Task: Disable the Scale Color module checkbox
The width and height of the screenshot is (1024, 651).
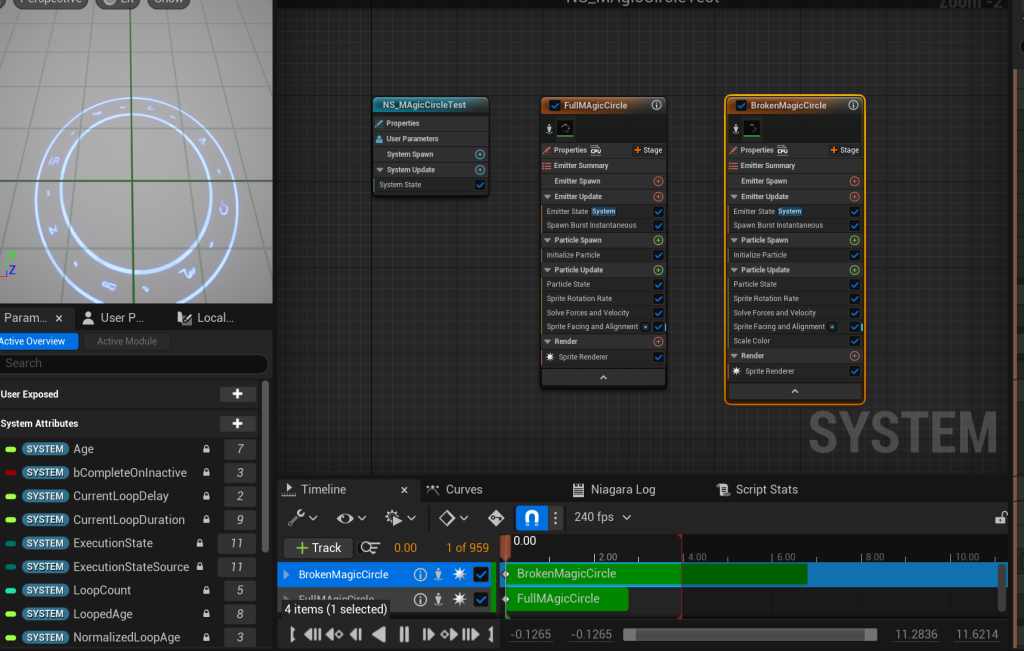Action: 854,341
